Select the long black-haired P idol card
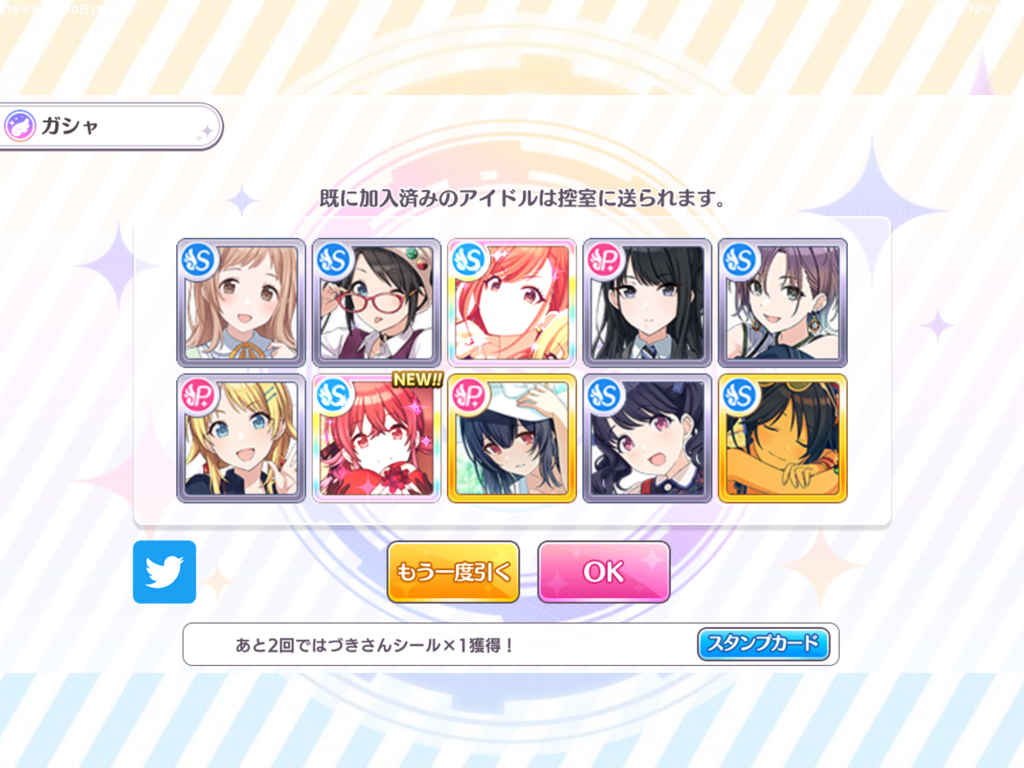This screenshot has width=1024, height=768. (x=647, y=302)
